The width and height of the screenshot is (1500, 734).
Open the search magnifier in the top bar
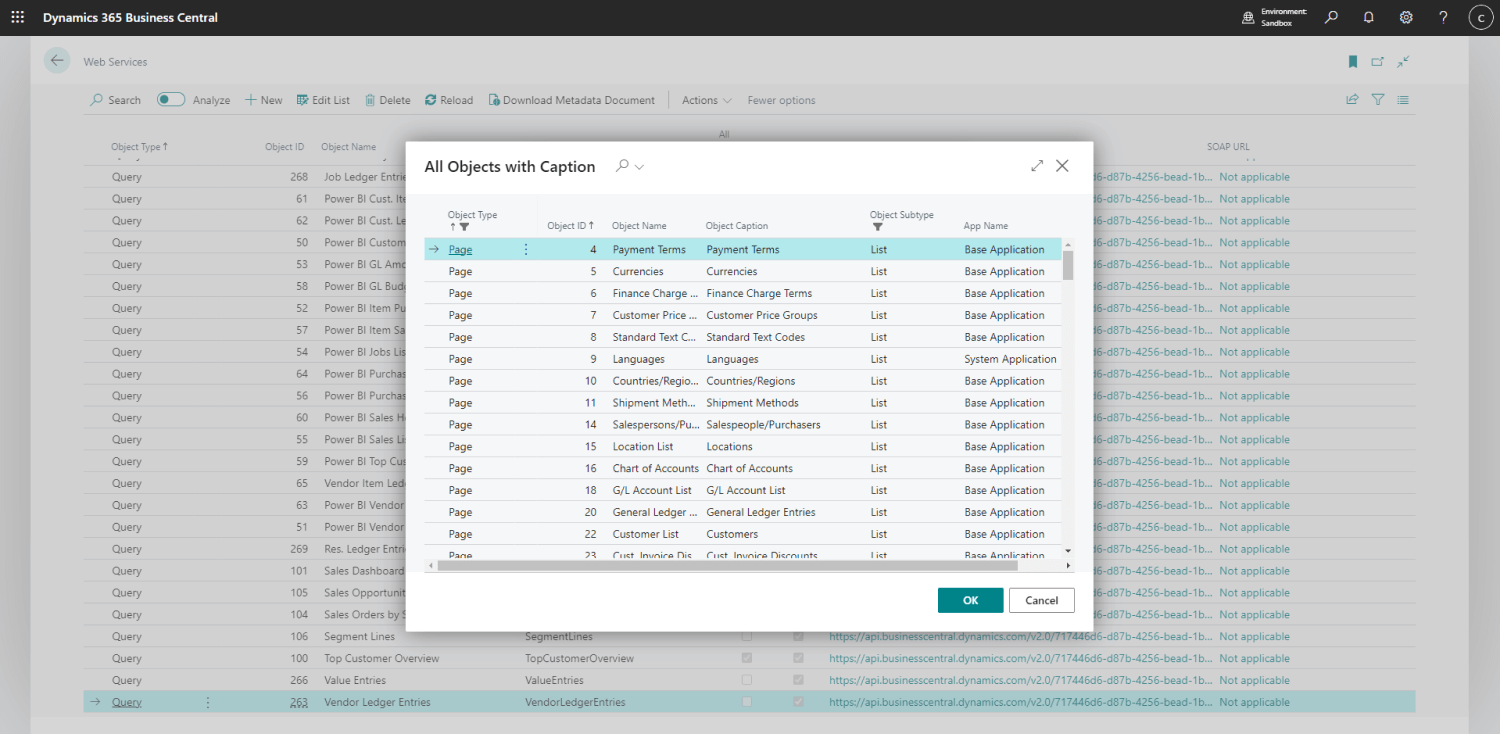tap(1331, 17)
